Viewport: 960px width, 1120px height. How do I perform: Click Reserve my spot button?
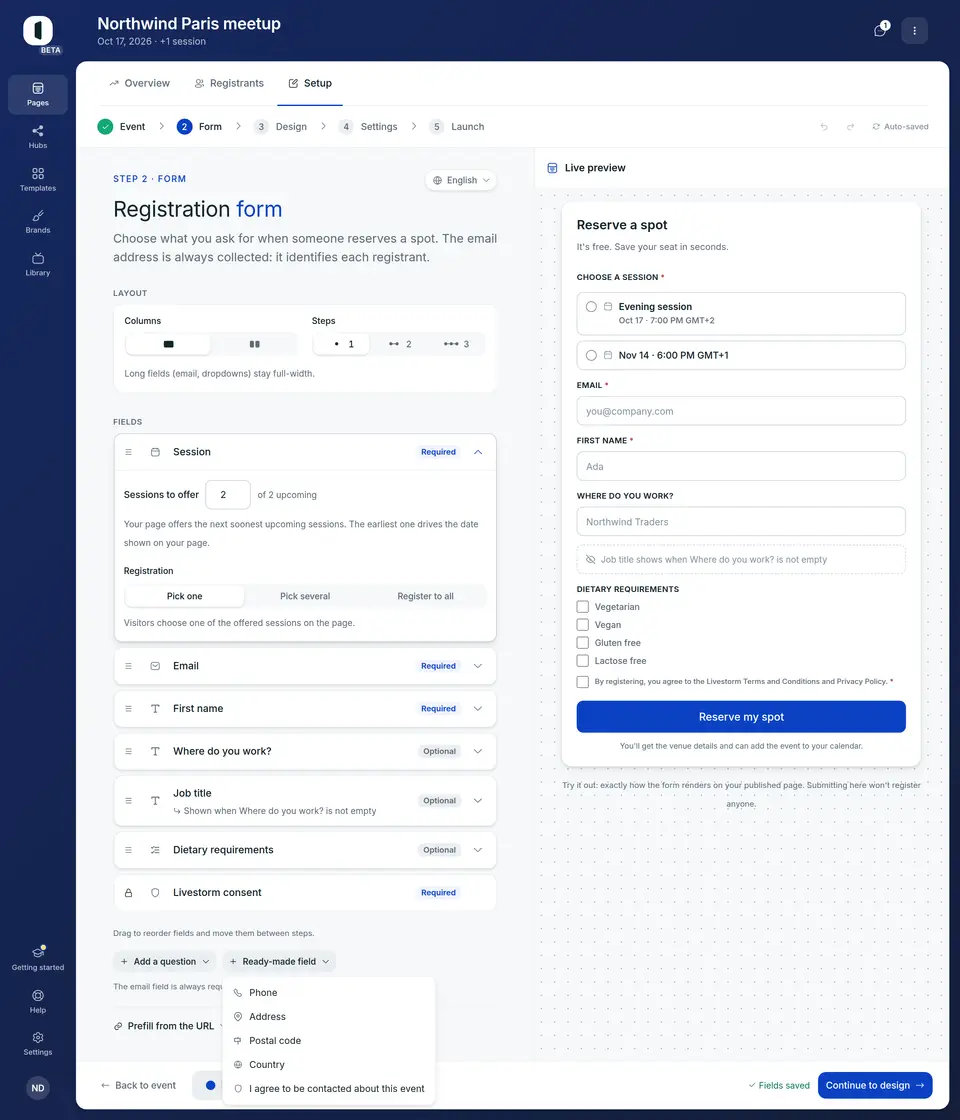point(741,716)
